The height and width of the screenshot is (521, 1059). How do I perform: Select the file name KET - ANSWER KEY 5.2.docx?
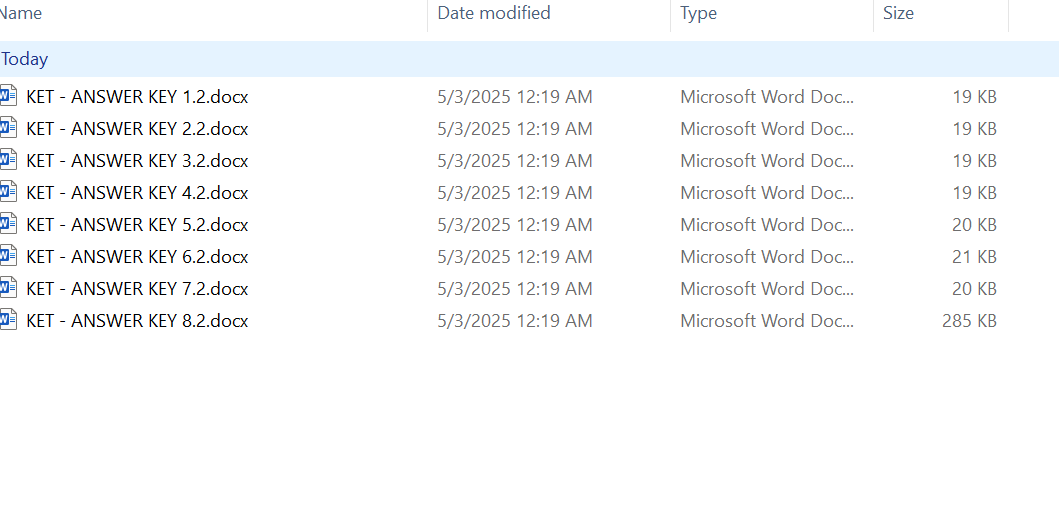[137, 225]
